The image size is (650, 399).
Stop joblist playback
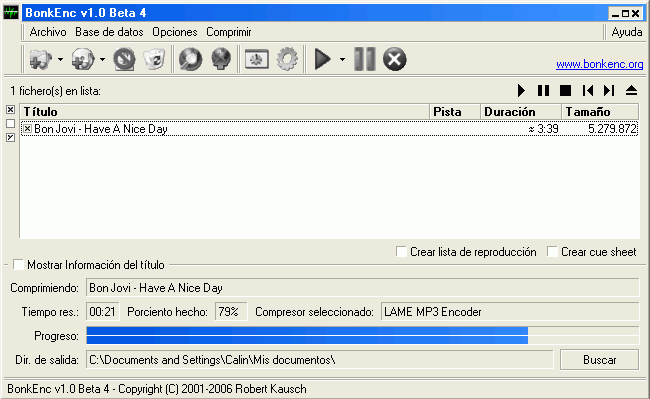pos(565,91)
